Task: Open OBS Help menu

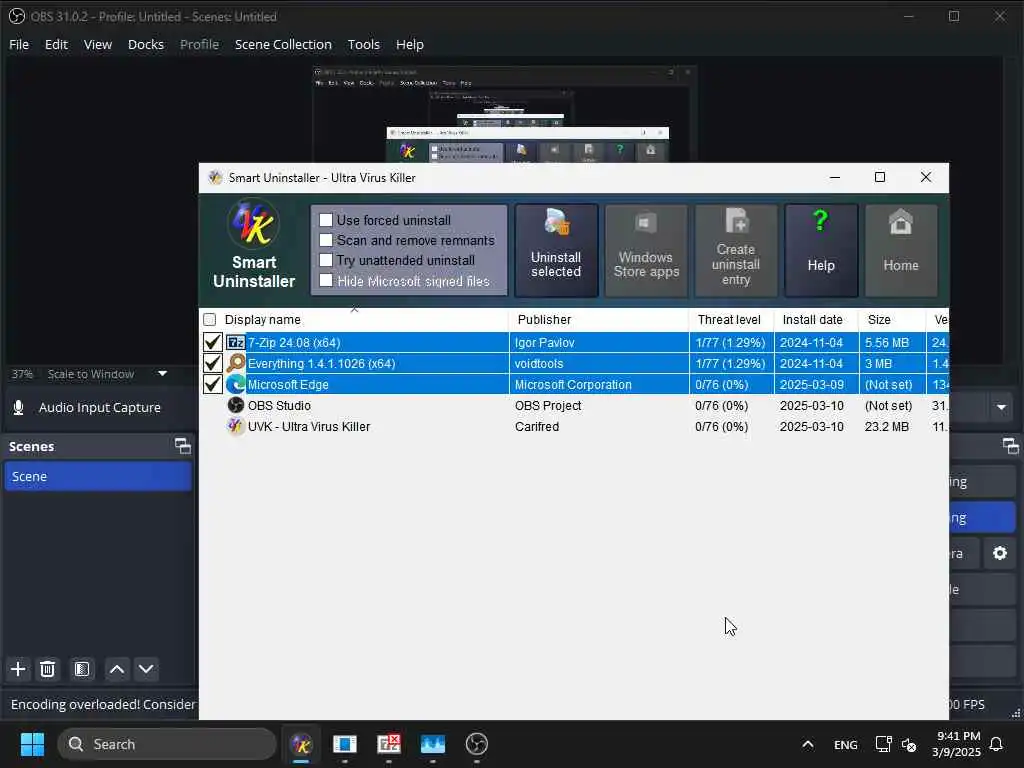Action: [409, 44]
